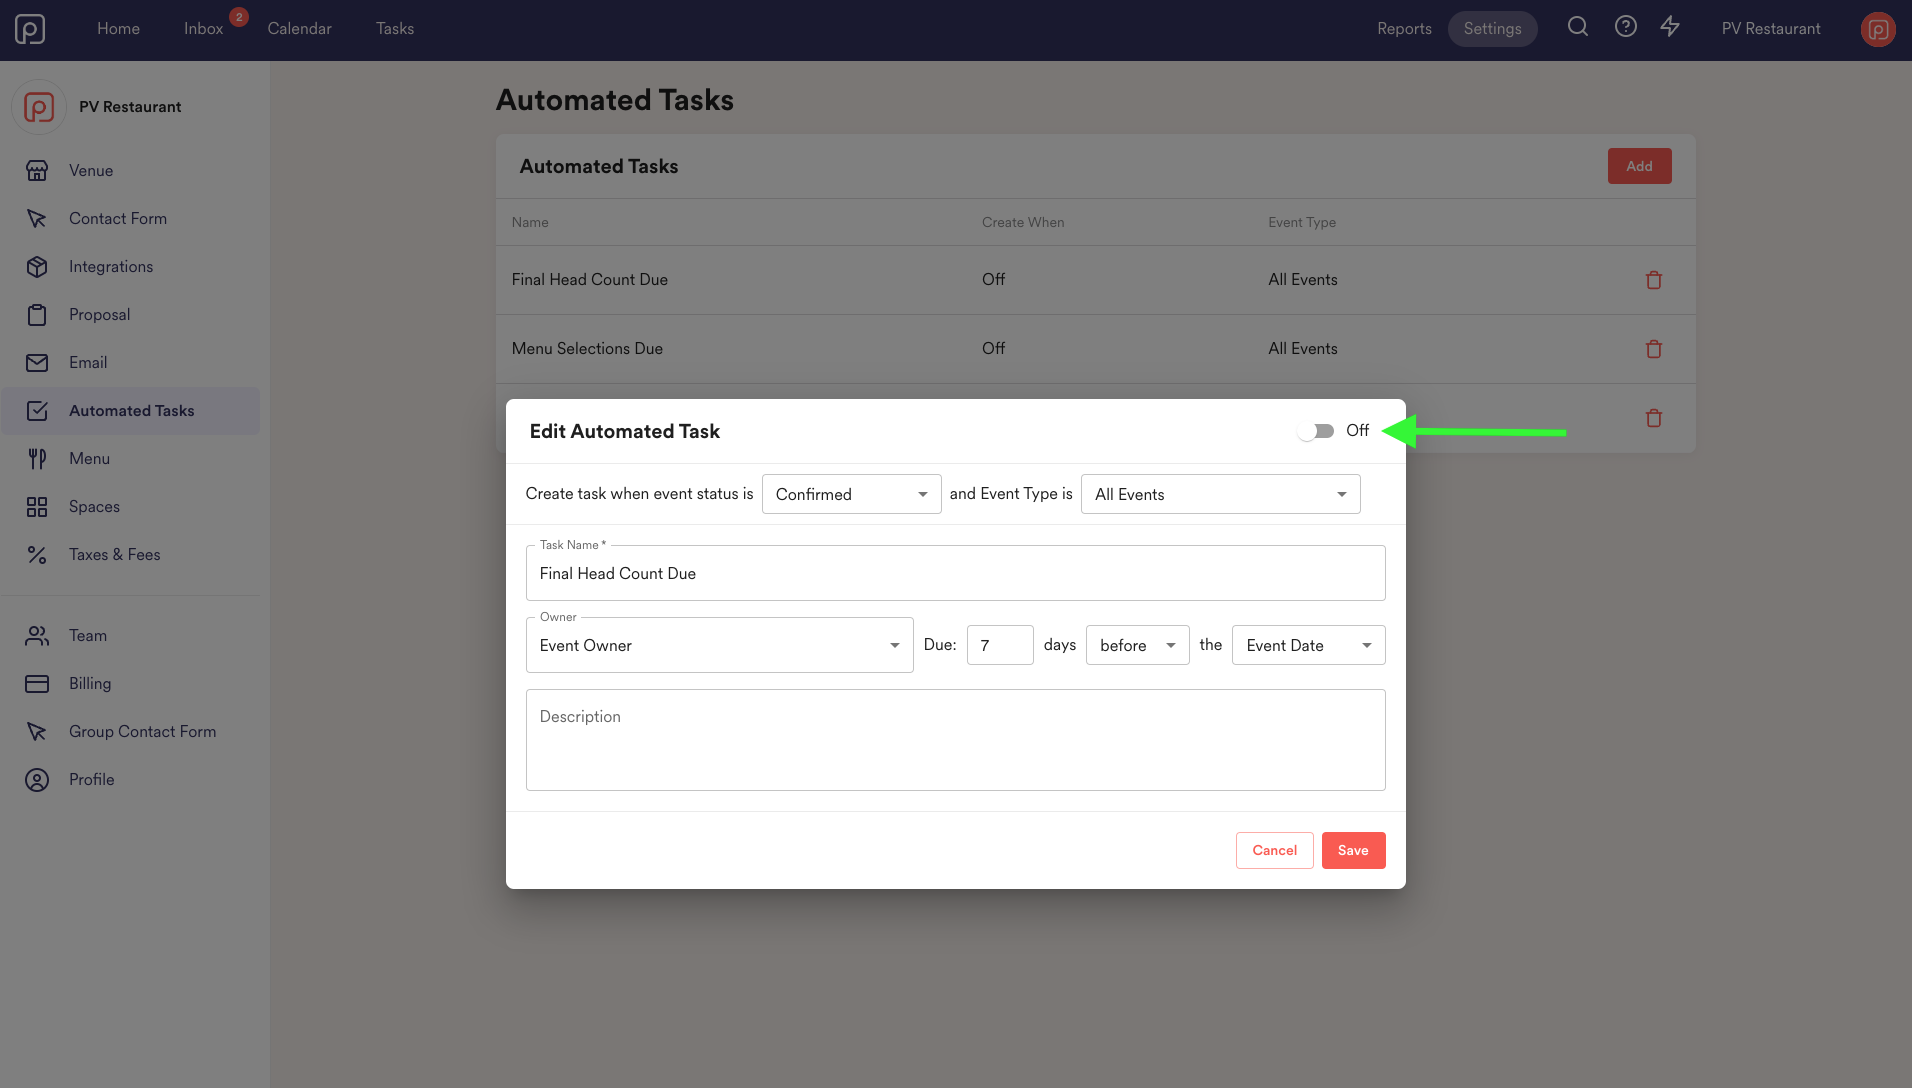Screen dimensions: 1912x1088
Task: Open the Profile icon in sidebar
Action: [37, 779]
